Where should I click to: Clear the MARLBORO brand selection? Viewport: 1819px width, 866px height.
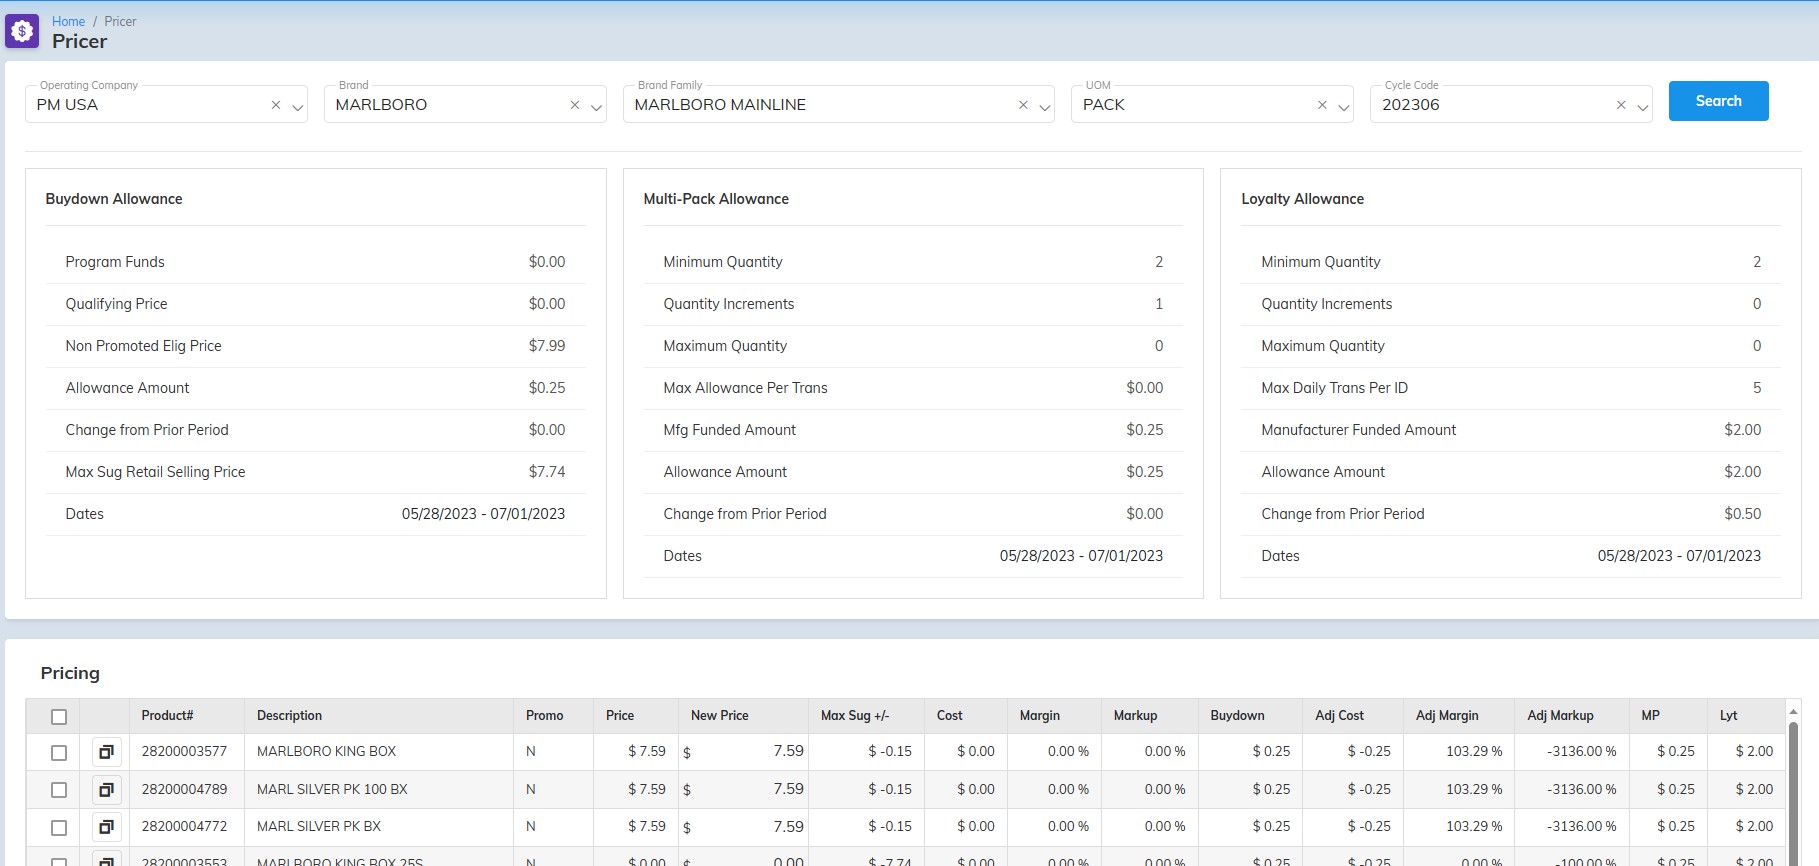click(x=575, y=105)
